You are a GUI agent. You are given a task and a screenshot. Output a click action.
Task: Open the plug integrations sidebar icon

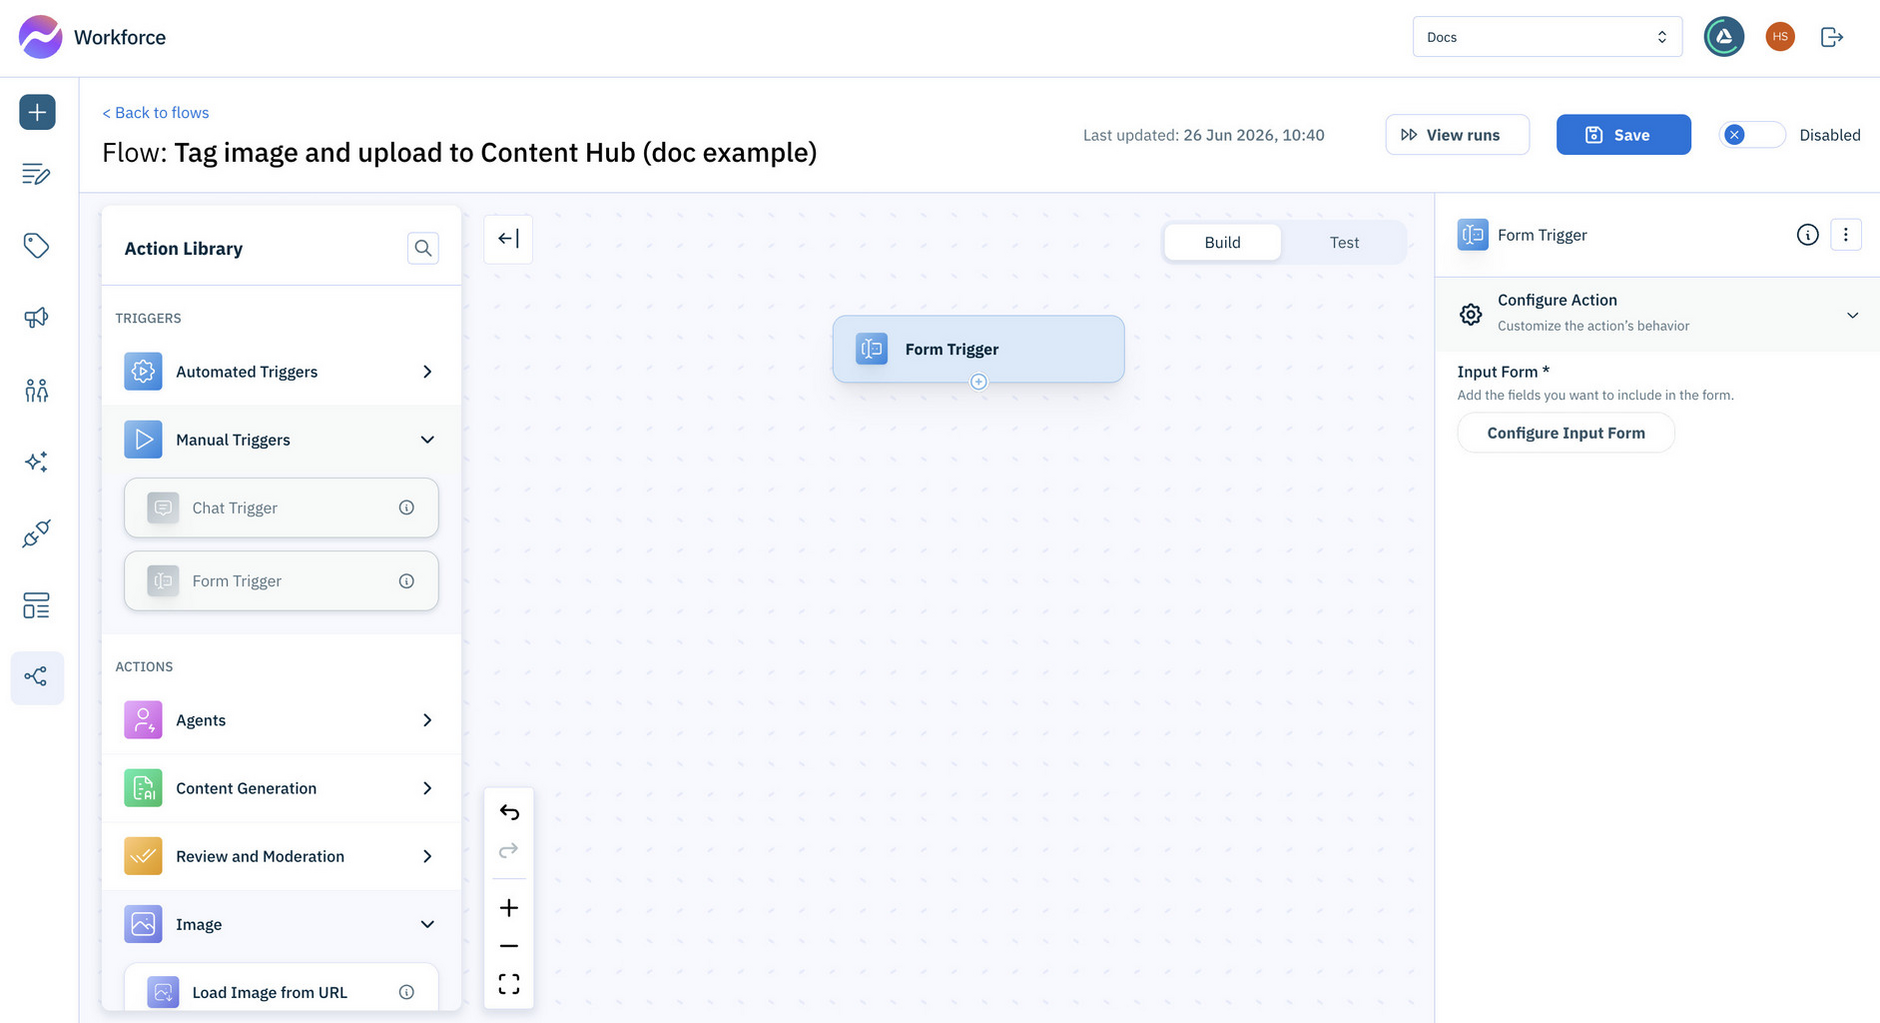pyautogui.click(x=37, y=534)
